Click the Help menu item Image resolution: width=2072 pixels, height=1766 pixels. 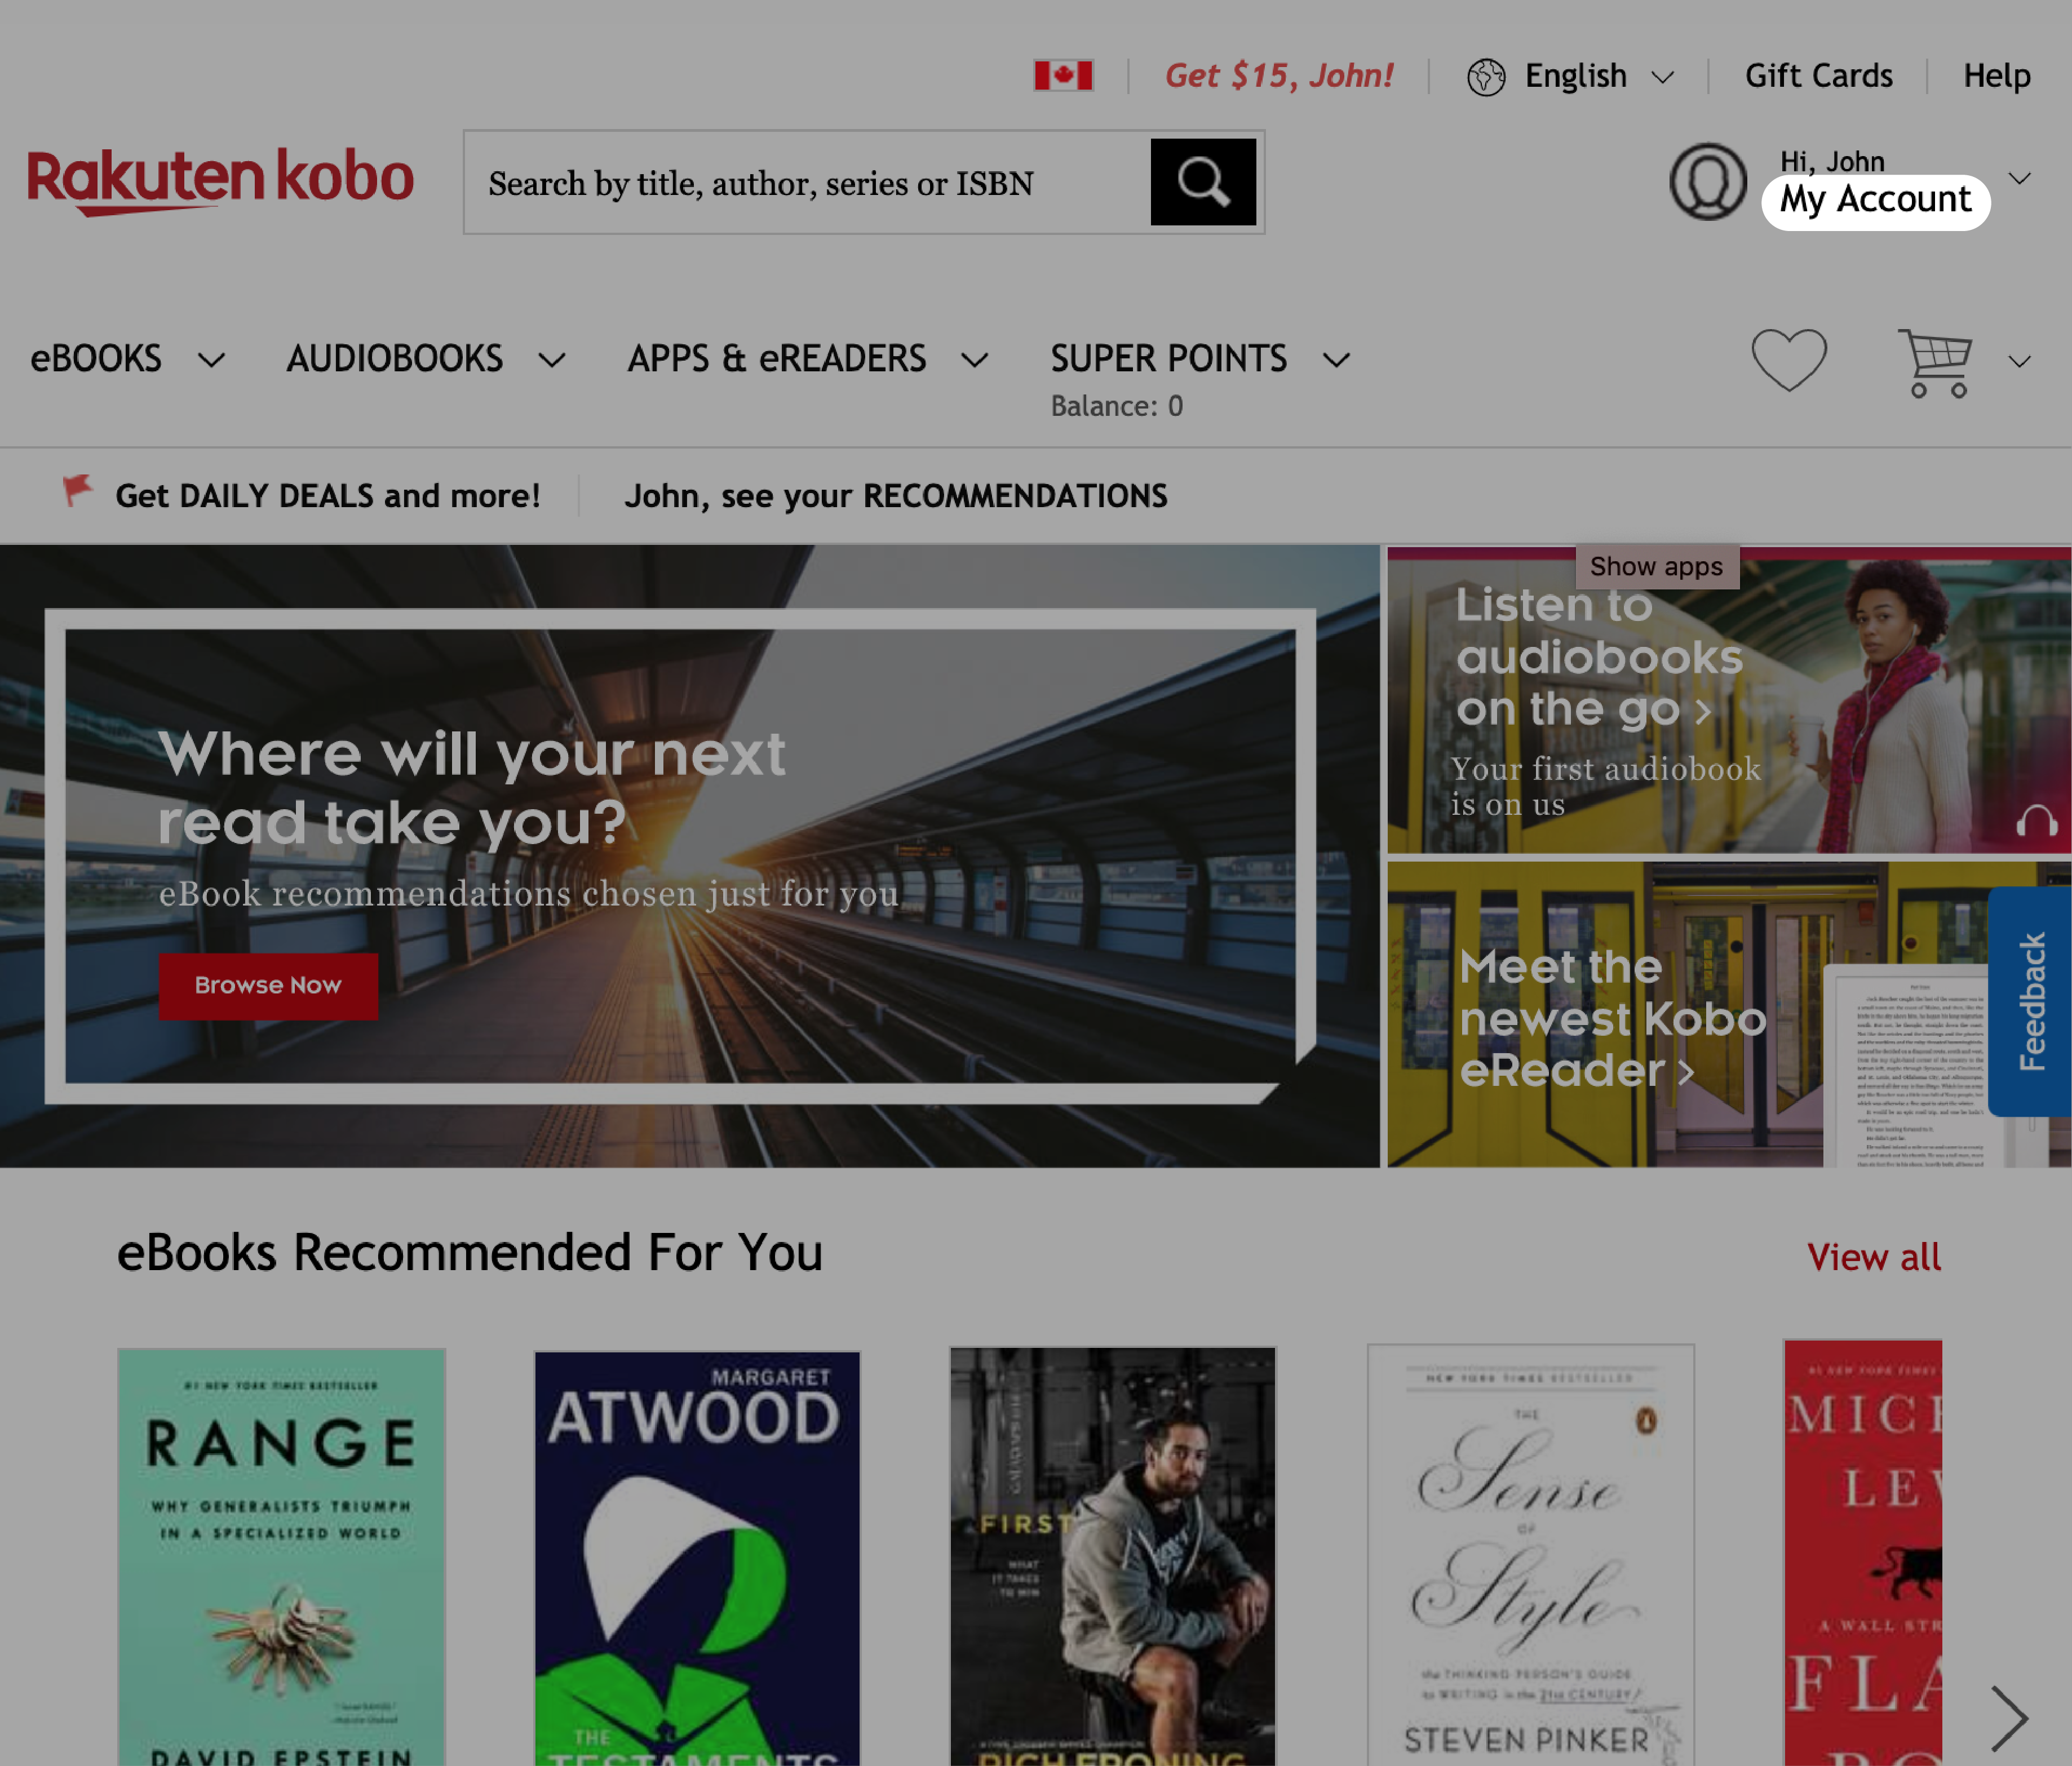pyautogui.click(x=1996, y=74)
